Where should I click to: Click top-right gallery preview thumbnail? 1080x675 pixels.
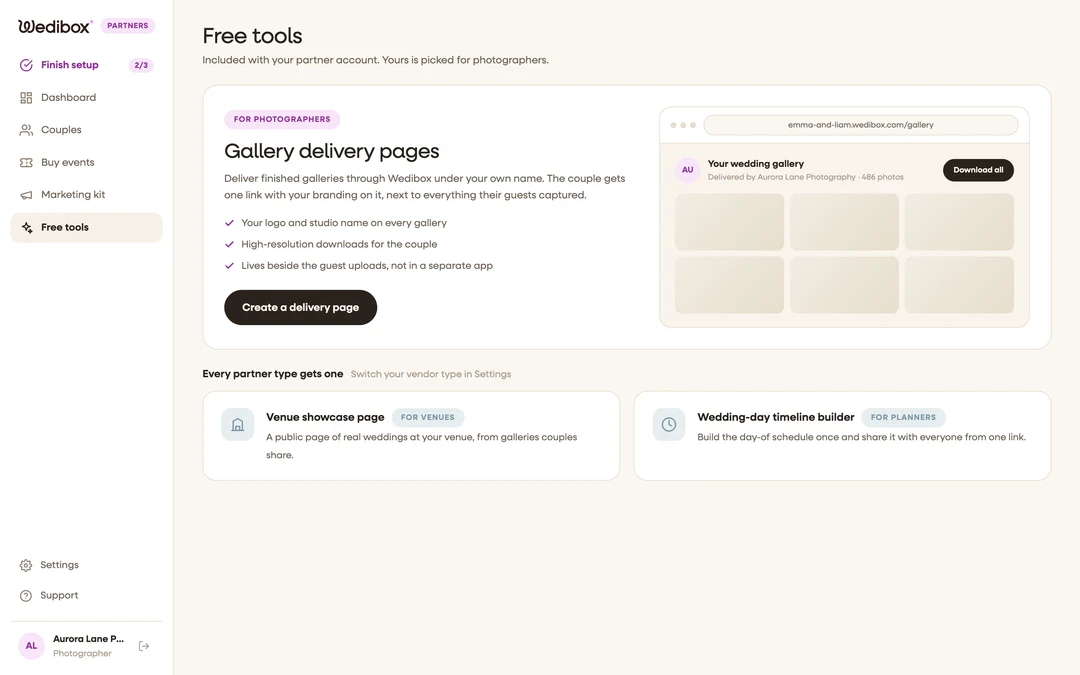(959, 222)
